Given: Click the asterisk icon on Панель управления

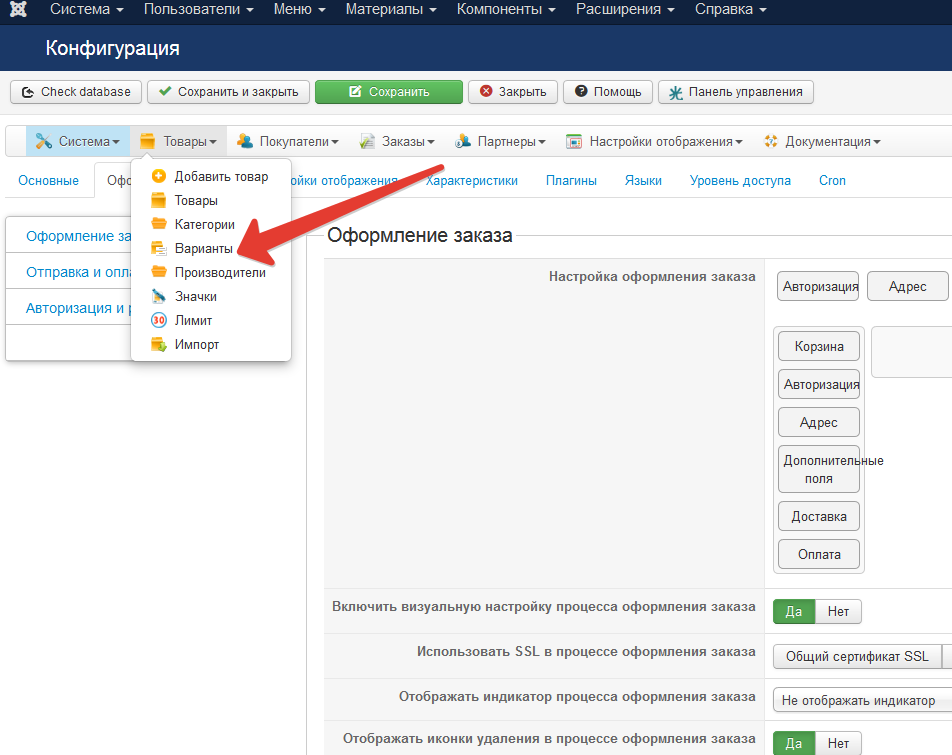Looking at the screenshot, I should 676,93.
